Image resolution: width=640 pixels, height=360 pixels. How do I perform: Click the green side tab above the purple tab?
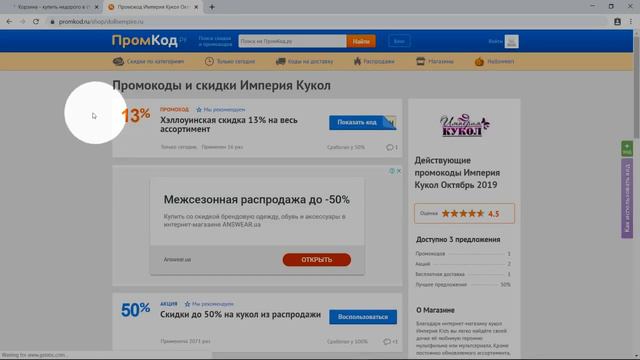627,149
